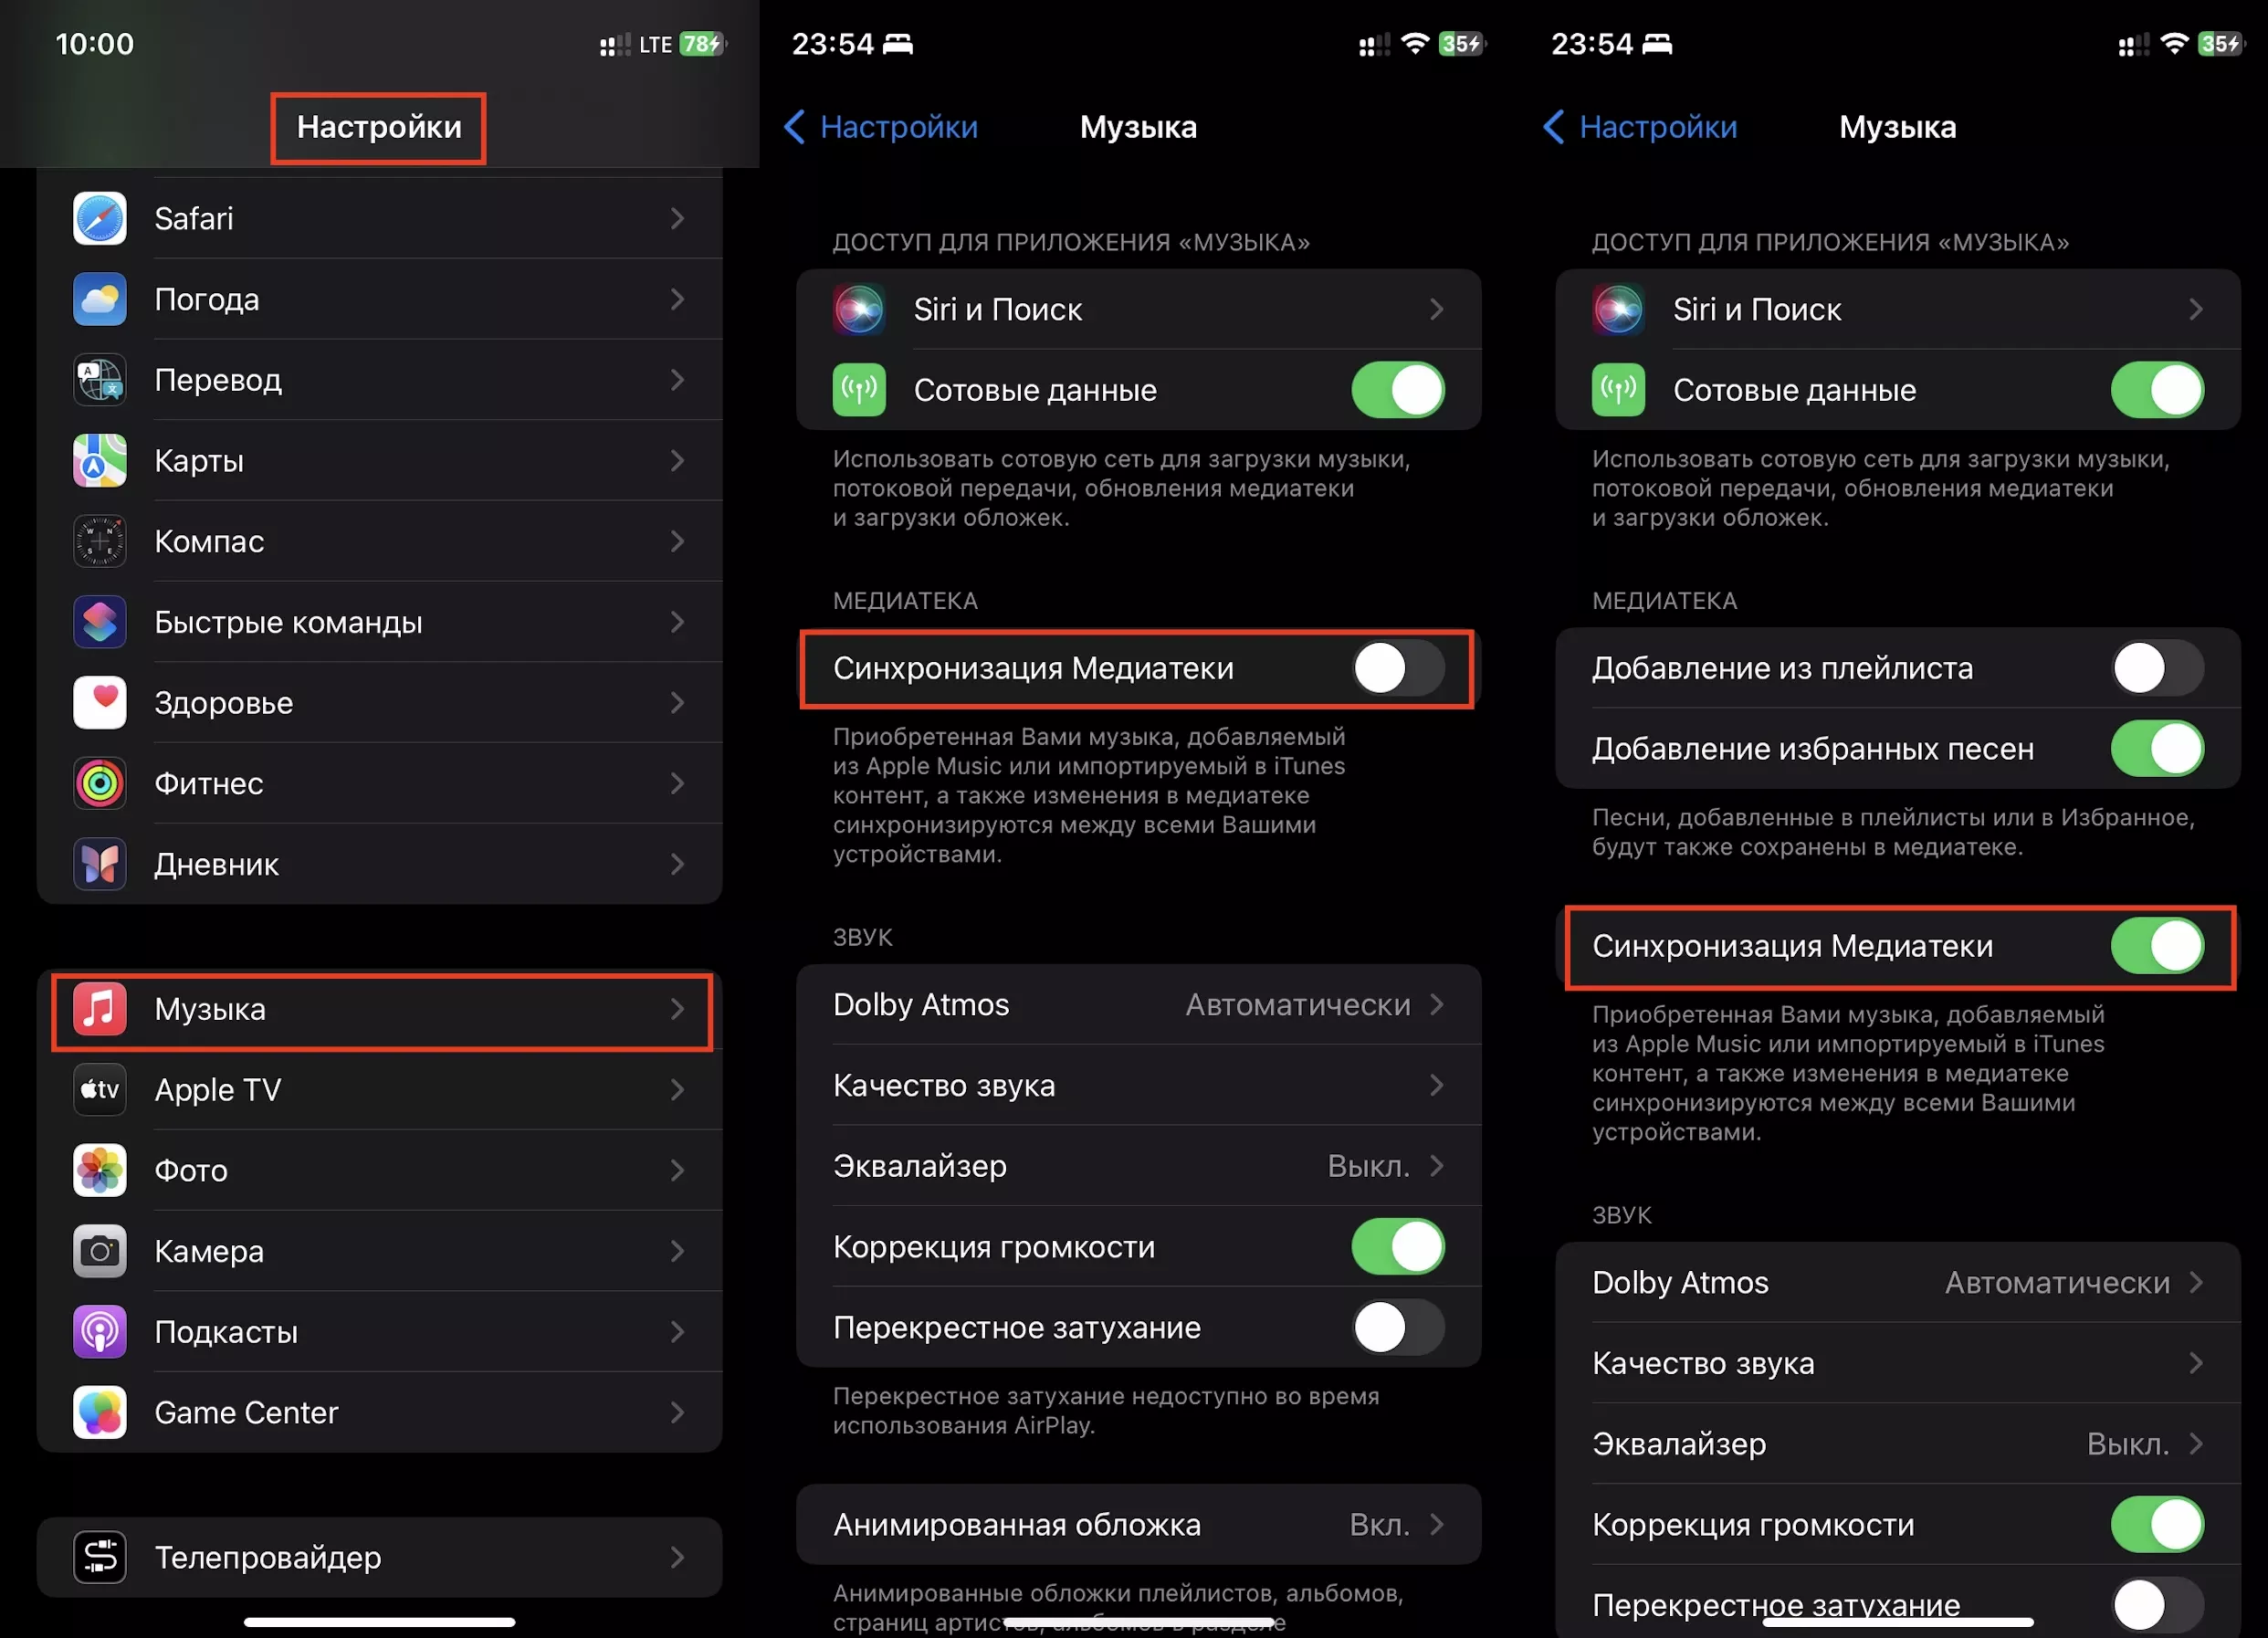Open Анимированная обложка Вкл. option

[1138, 1524]
